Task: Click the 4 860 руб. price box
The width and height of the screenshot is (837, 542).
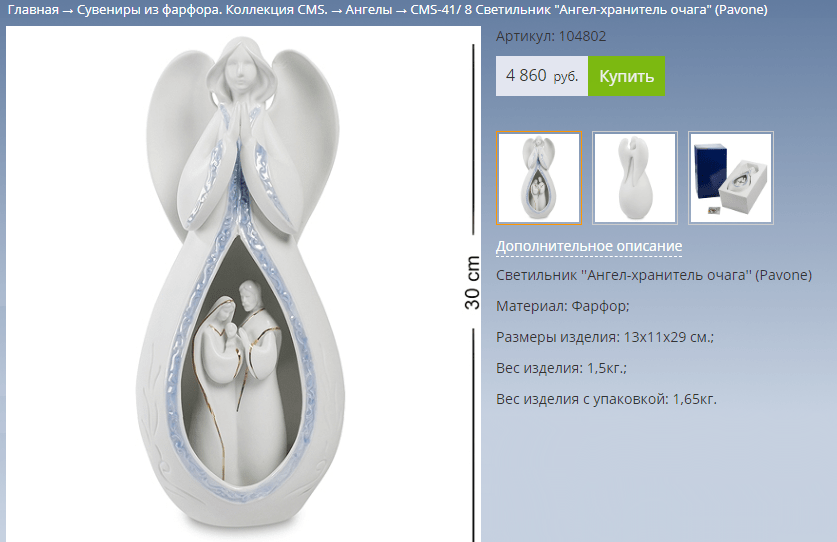Action: pos(542,76)
